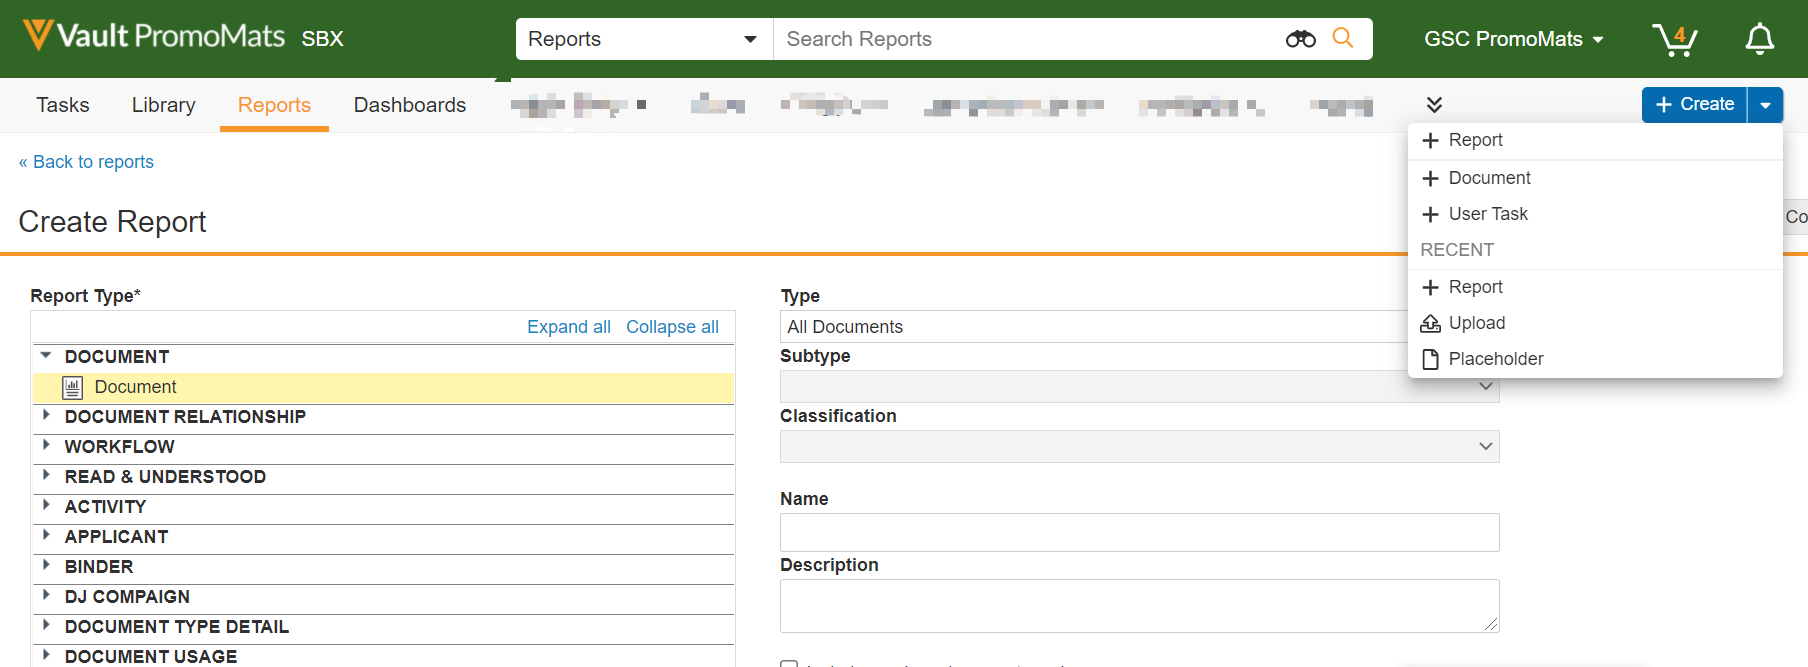This screenshot has height=667, width=1808.
Task: Click the Vault PromoMats logo
Action: [155, 37]
